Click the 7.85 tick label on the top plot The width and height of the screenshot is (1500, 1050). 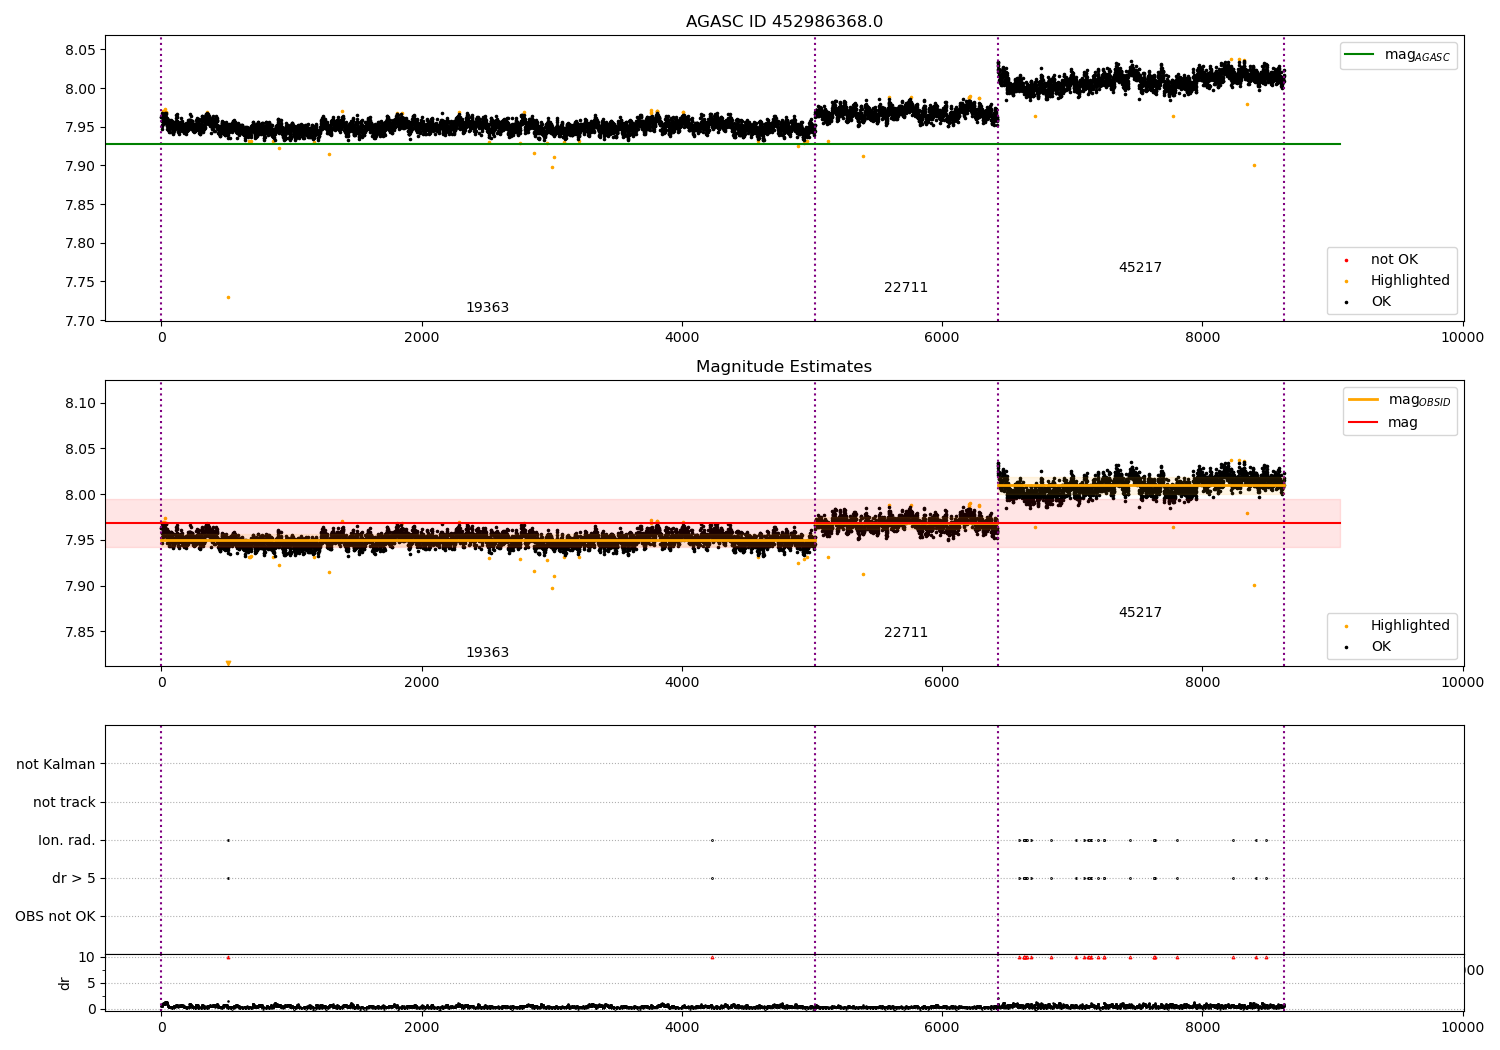coord(79,205)
